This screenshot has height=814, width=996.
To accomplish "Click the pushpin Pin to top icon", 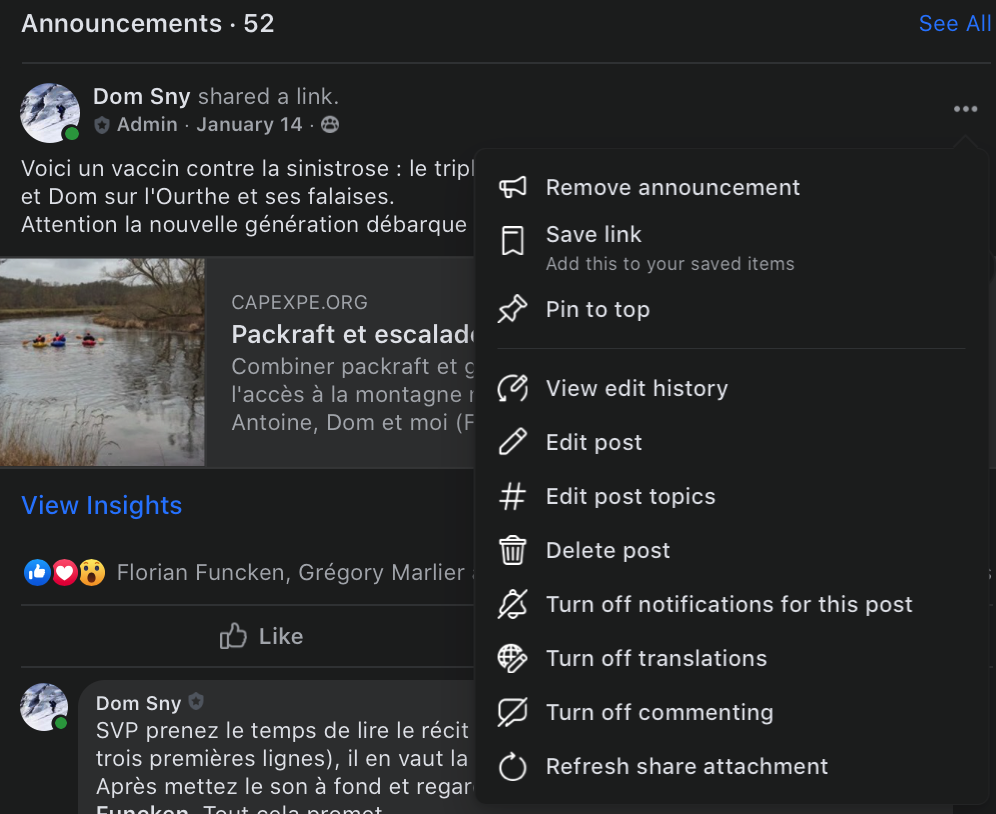I will [513, 309].
